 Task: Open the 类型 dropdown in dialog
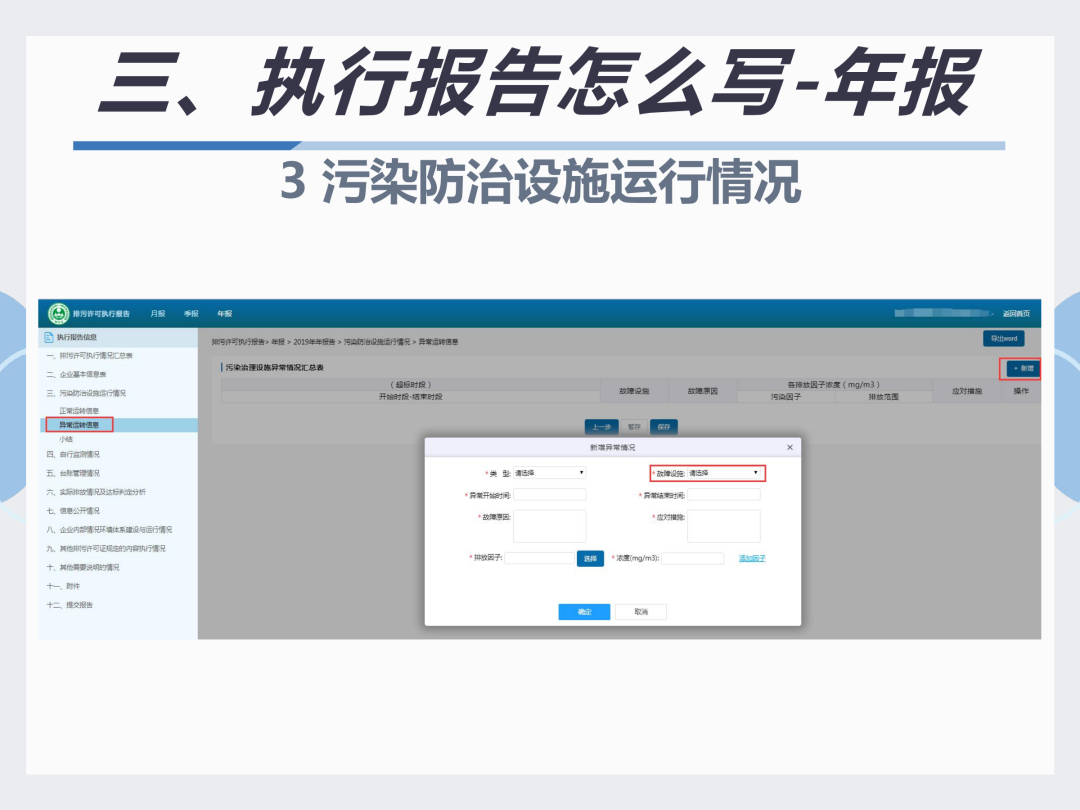coord(550,473)
